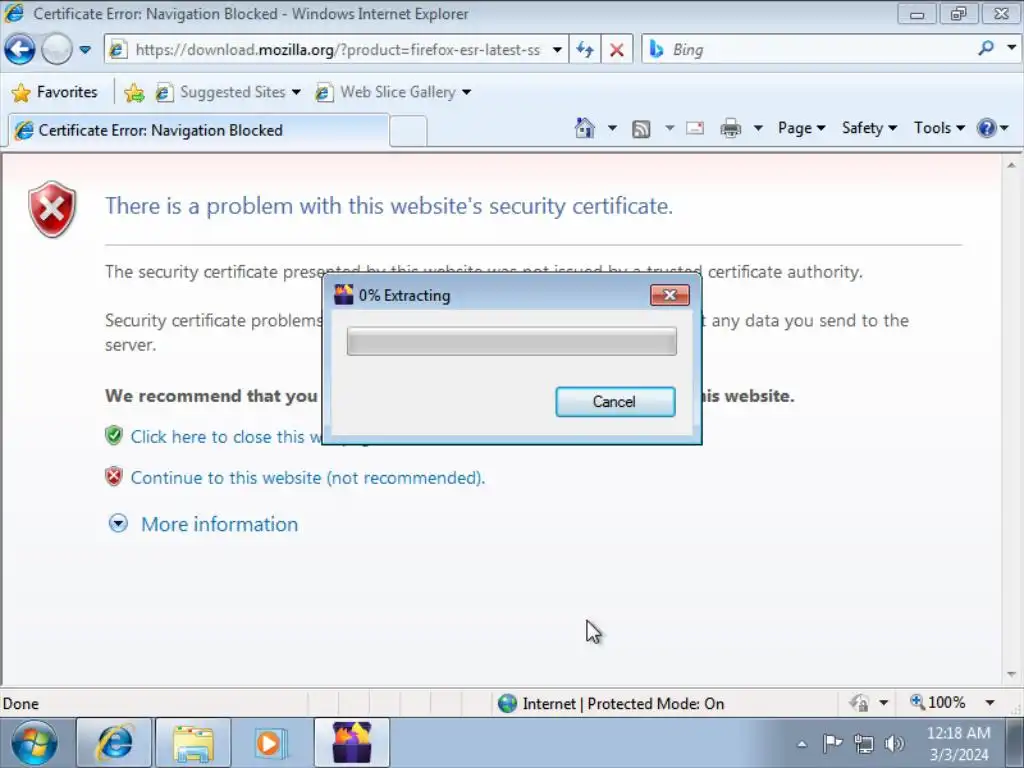Open the recent pages dropdown arrow
This screenshot has height=768, width=1024.
coord(85,50)
